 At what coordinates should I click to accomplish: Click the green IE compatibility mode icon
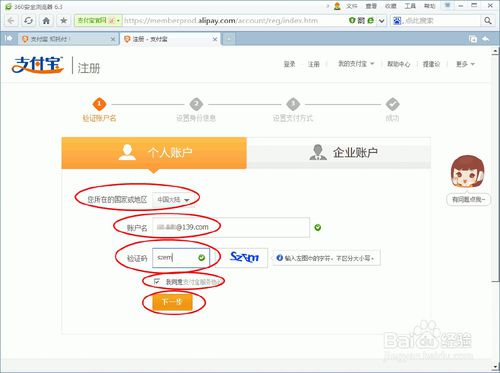click(370, 21)
